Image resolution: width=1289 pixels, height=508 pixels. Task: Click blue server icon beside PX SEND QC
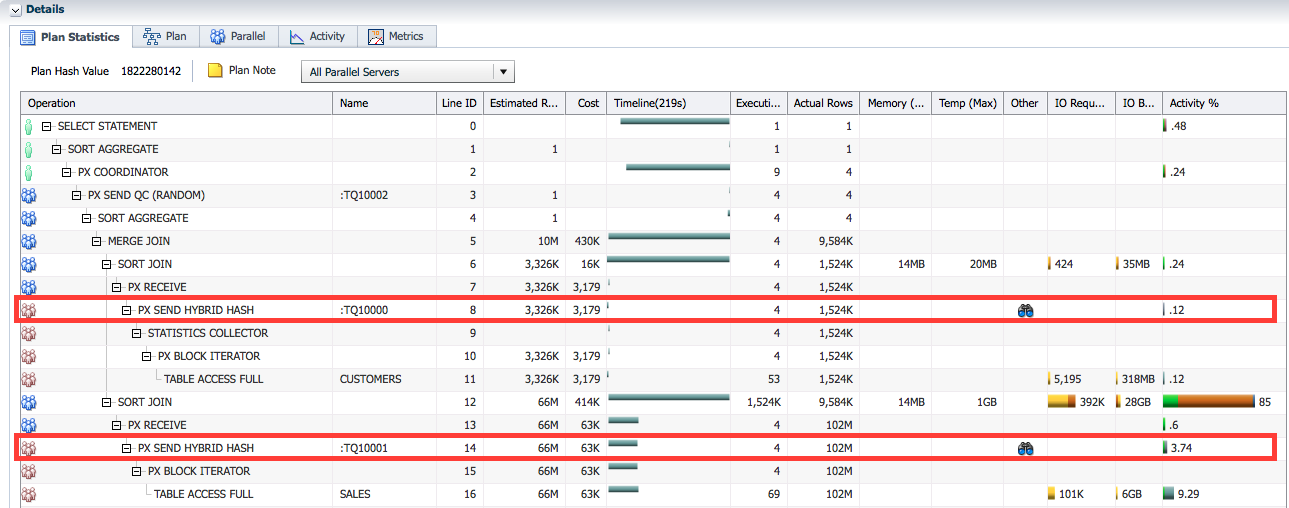click(28, 196)
